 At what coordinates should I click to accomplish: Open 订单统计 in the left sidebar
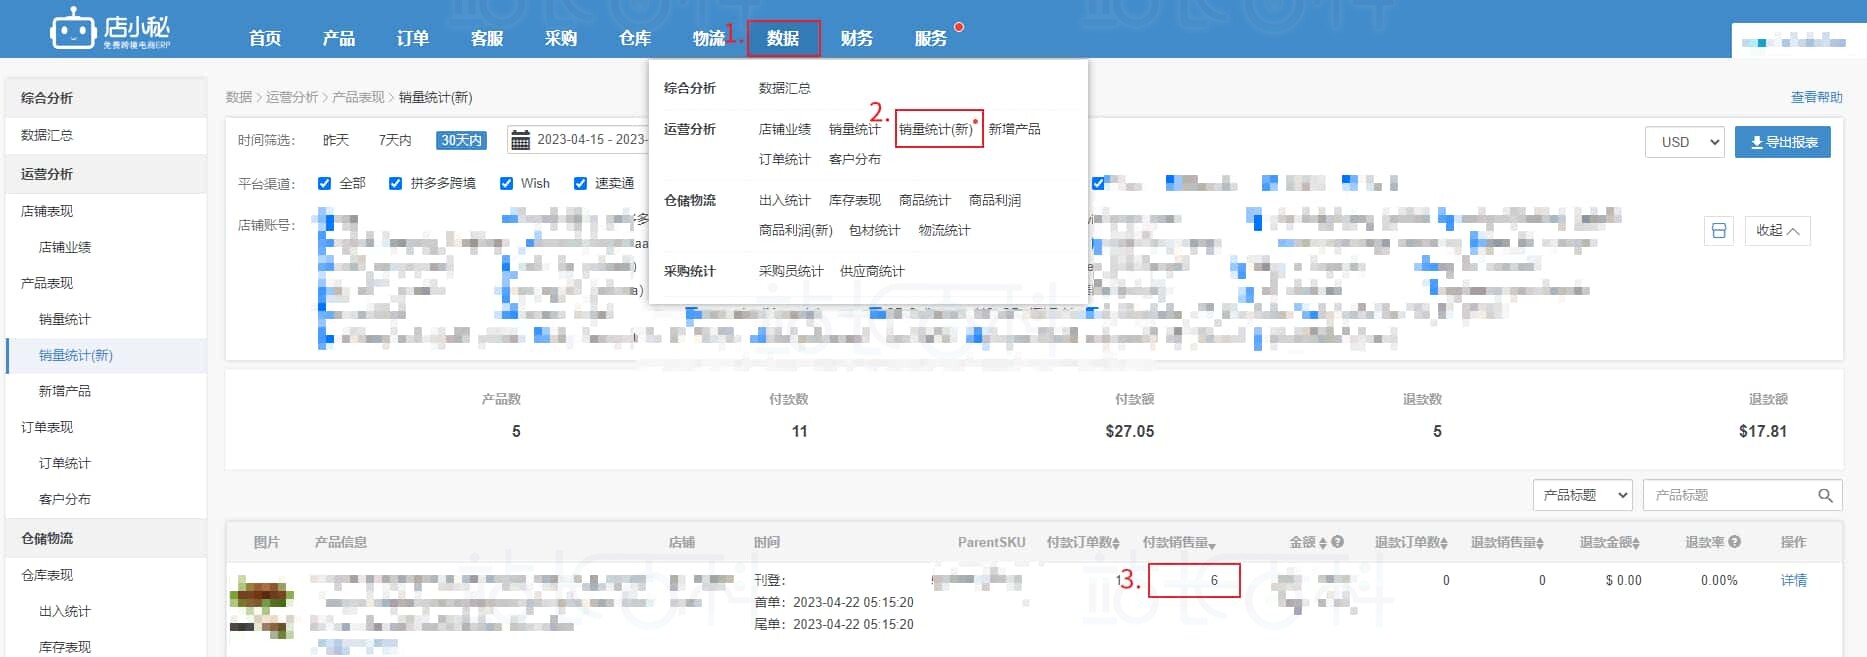[x=65, y=463]
